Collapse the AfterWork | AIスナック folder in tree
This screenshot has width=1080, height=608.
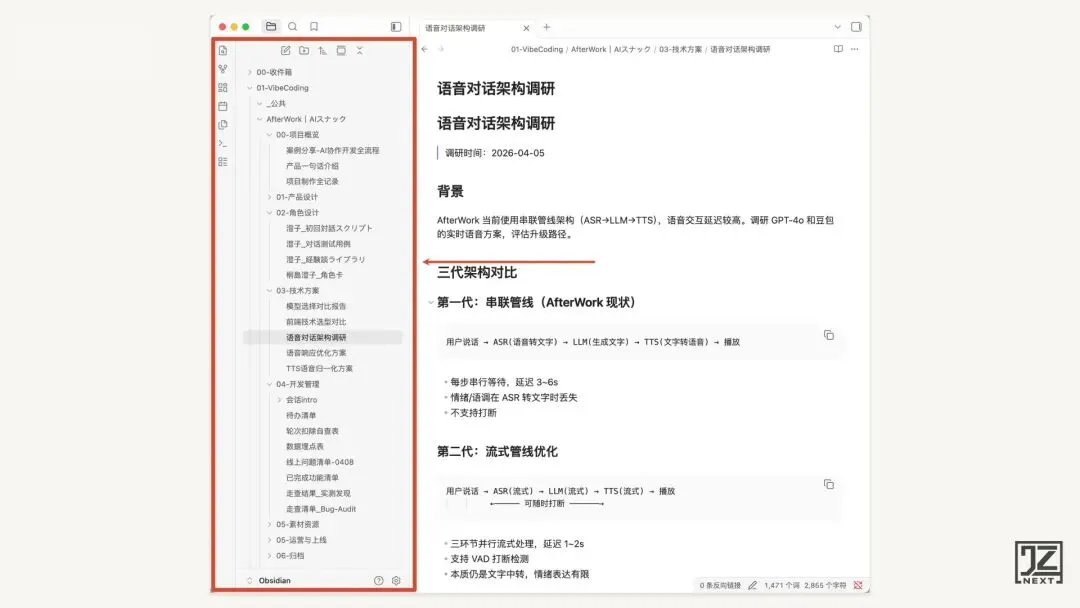click(260, 119)
